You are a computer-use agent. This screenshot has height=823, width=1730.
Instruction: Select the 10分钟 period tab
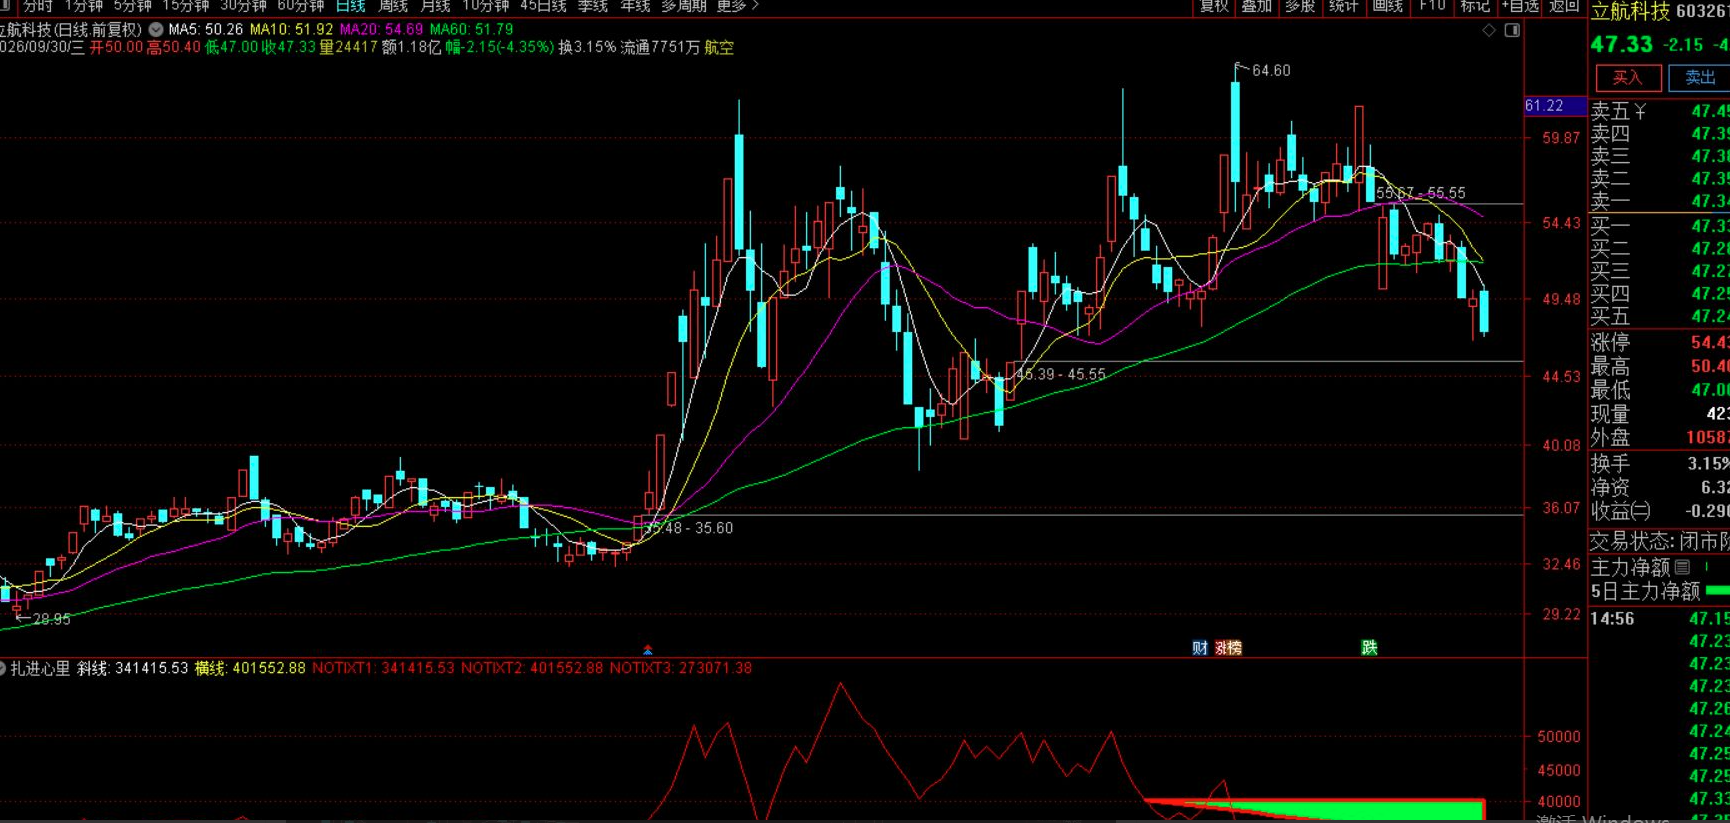click(485, 6)
